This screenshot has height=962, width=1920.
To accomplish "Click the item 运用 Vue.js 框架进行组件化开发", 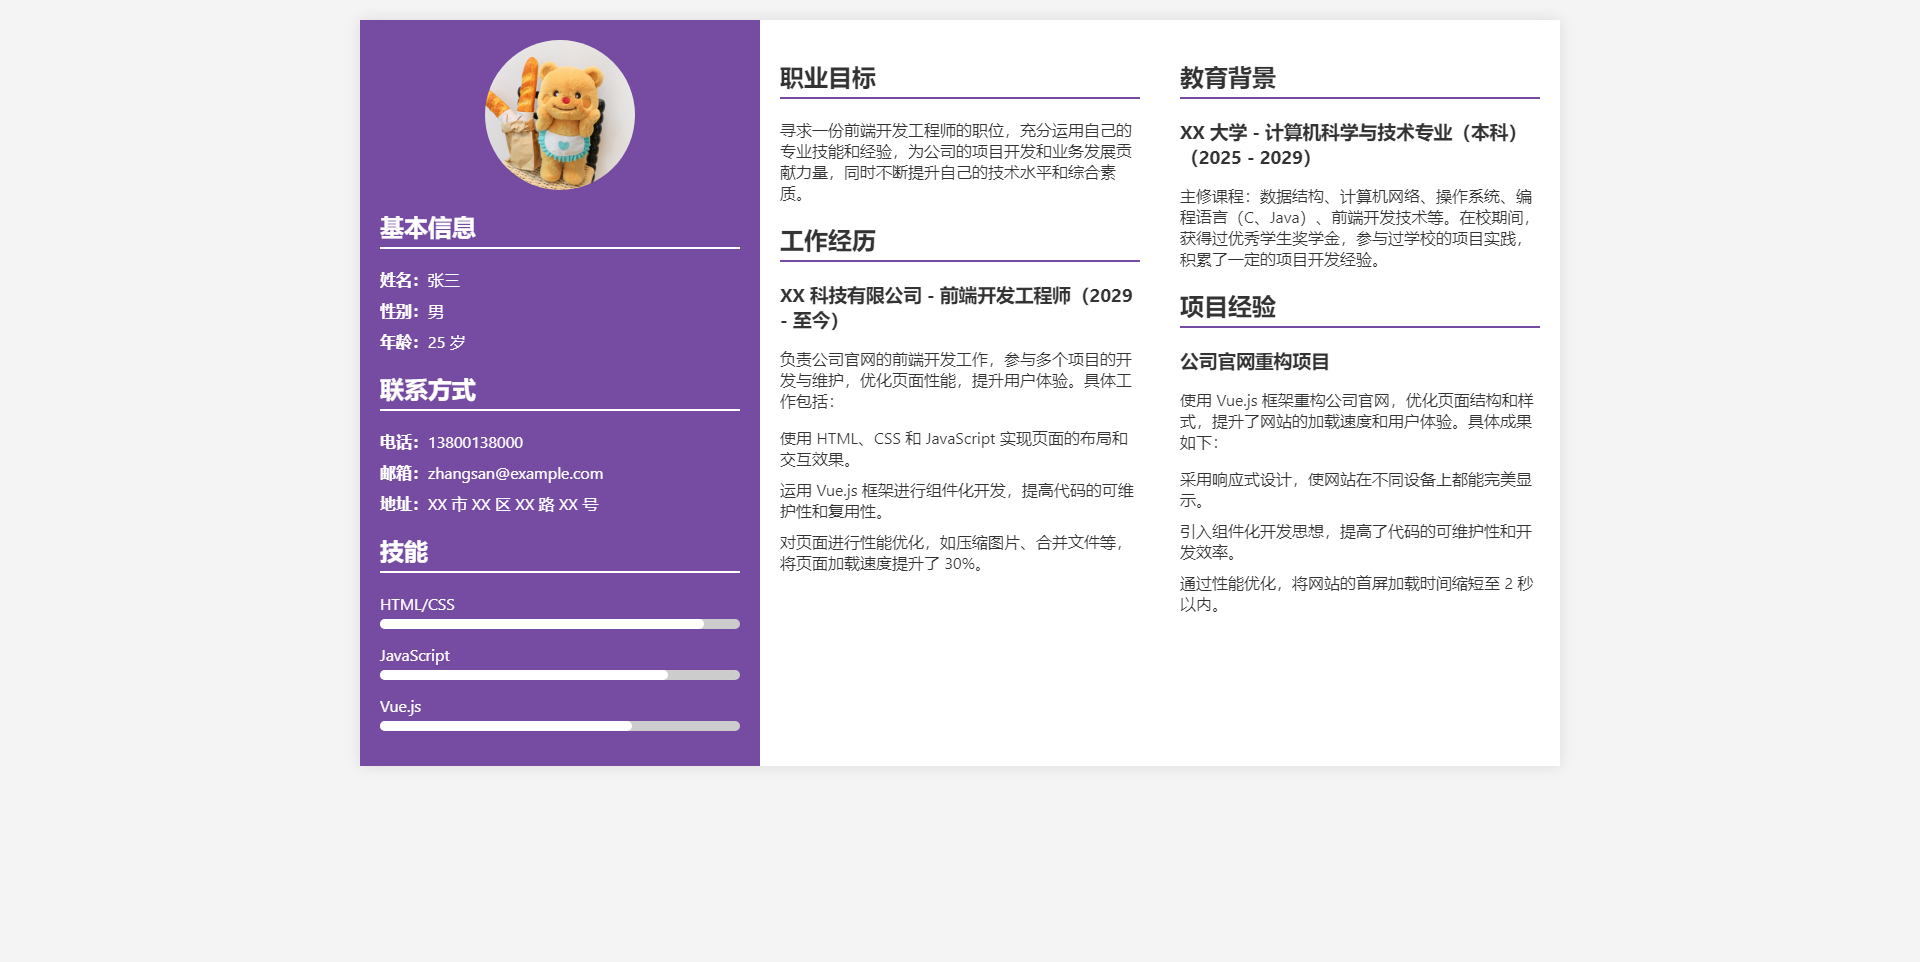I will point(958,501).
